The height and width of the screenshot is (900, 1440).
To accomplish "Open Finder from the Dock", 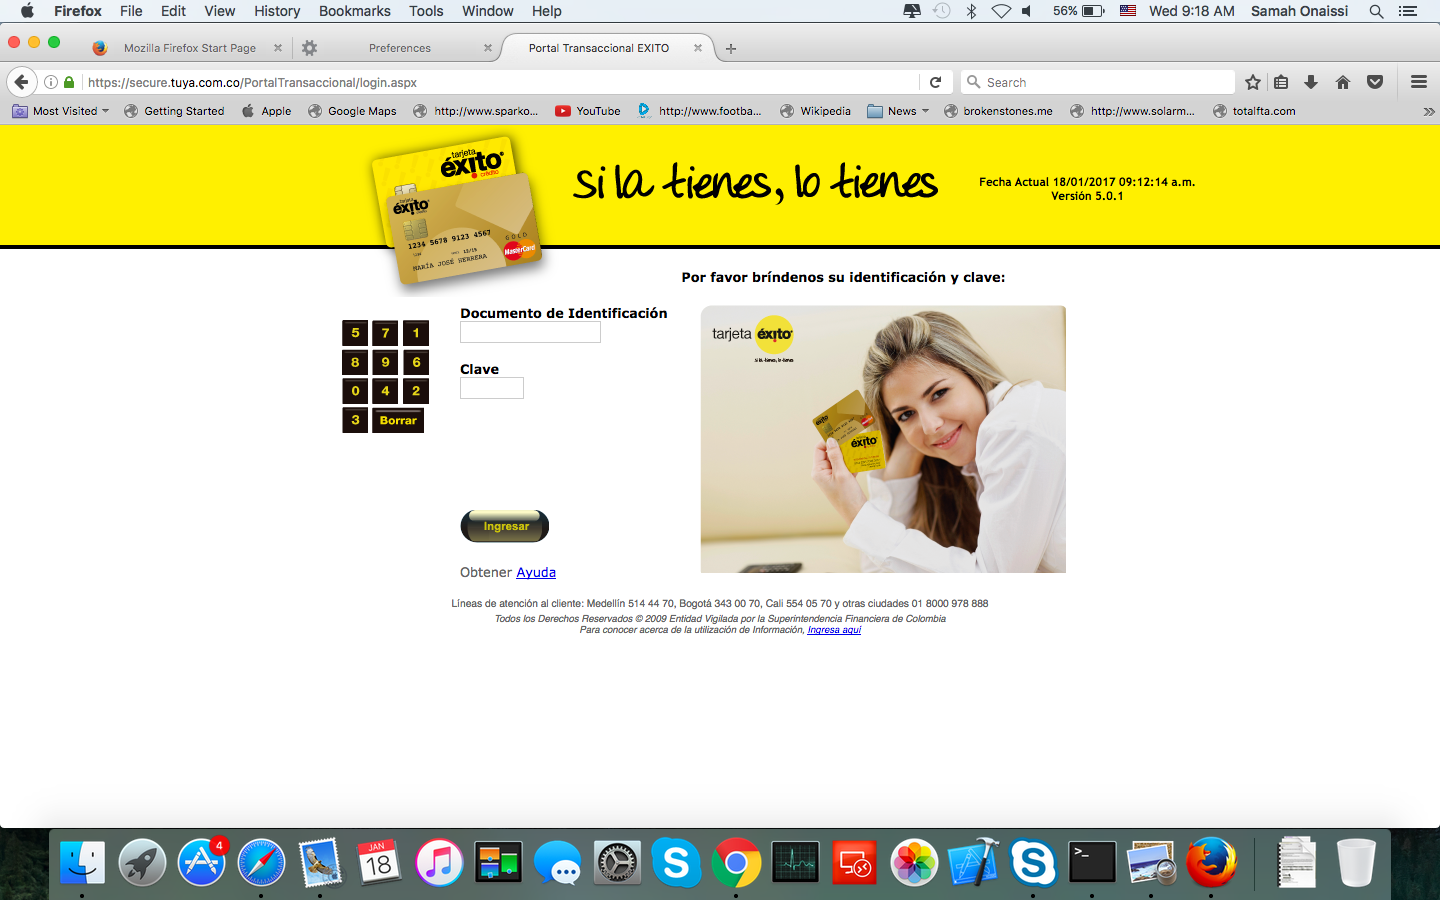I will [82, 862].
